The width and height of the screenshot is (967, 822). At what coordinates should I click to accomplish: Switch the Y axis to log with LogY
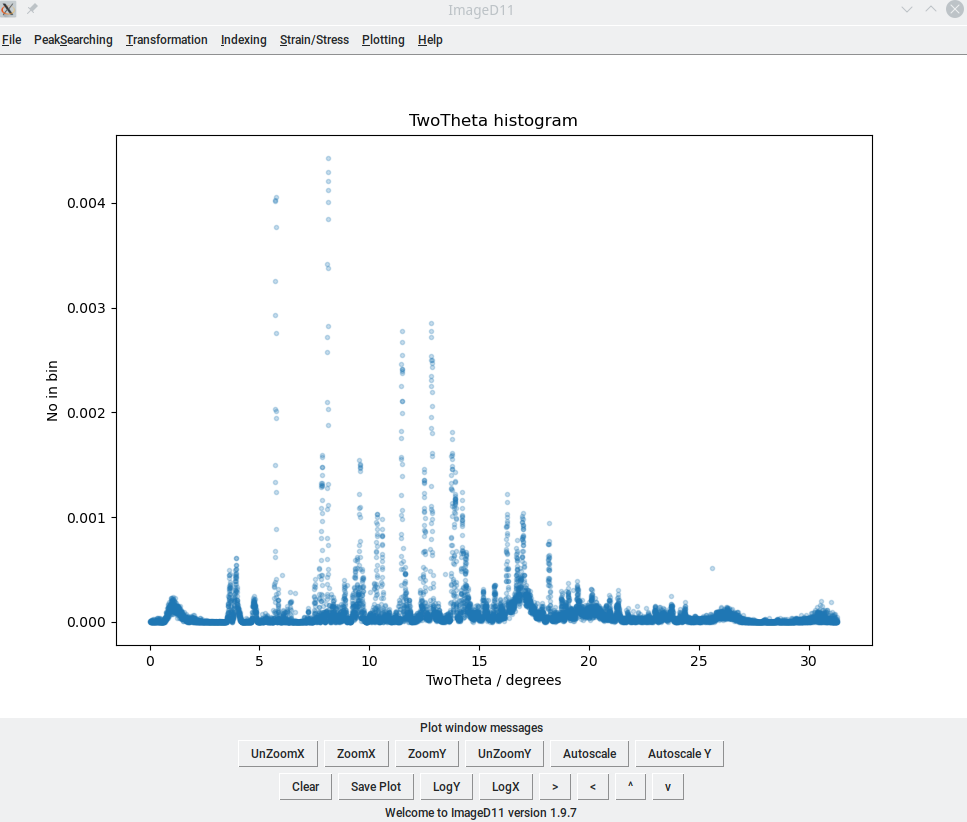(446, 787)
